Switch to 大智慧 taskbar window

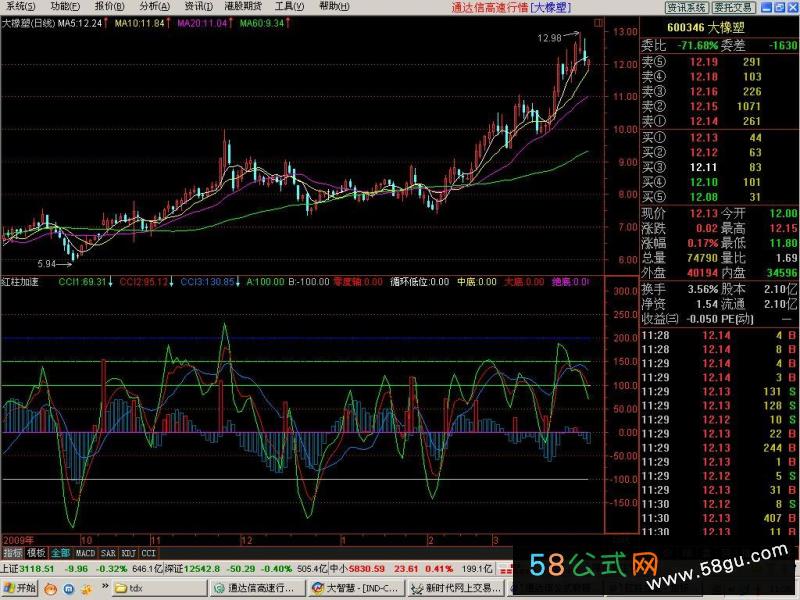click(x=356, y=588)
